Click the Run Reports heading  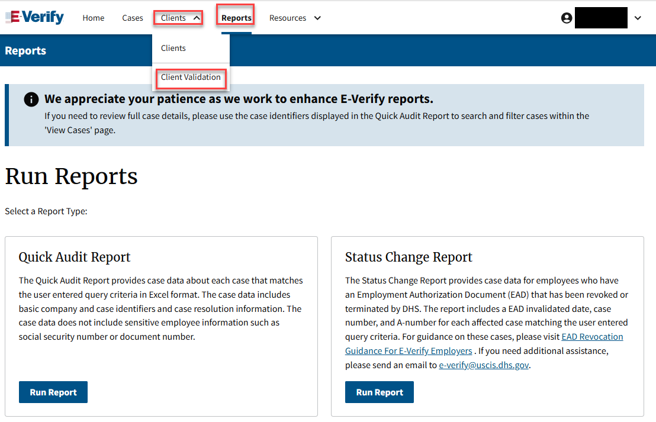(x=71, y=176)
